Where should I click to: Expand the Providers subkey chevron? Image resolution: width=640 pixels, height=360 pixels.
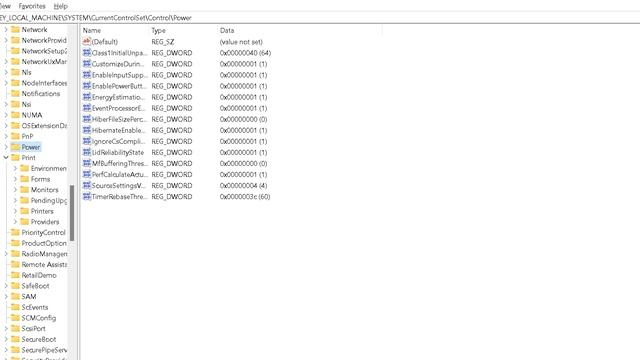pos(15,222)
